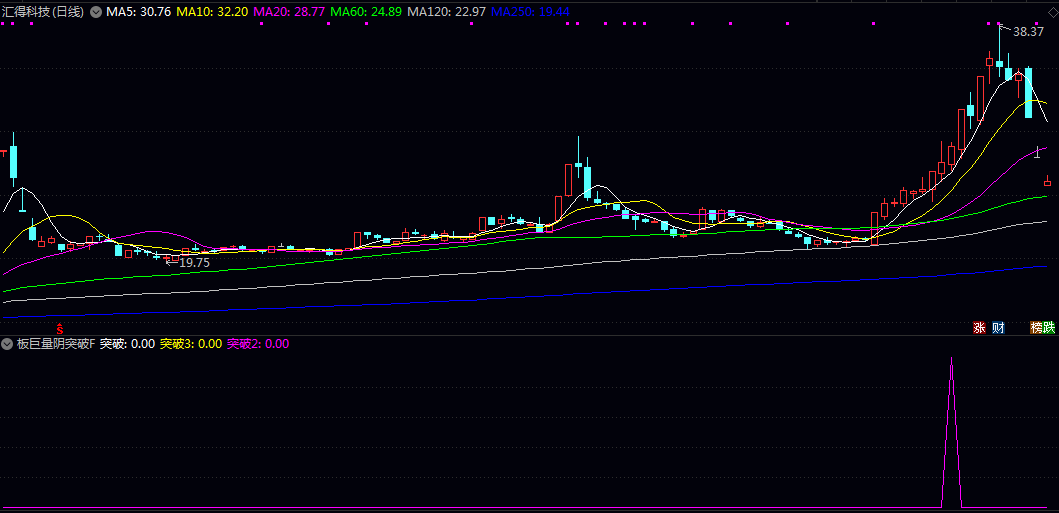1059x513 pixels.
Task: Click the MA120: 22.97 label
Action: (x=448, y=11)
